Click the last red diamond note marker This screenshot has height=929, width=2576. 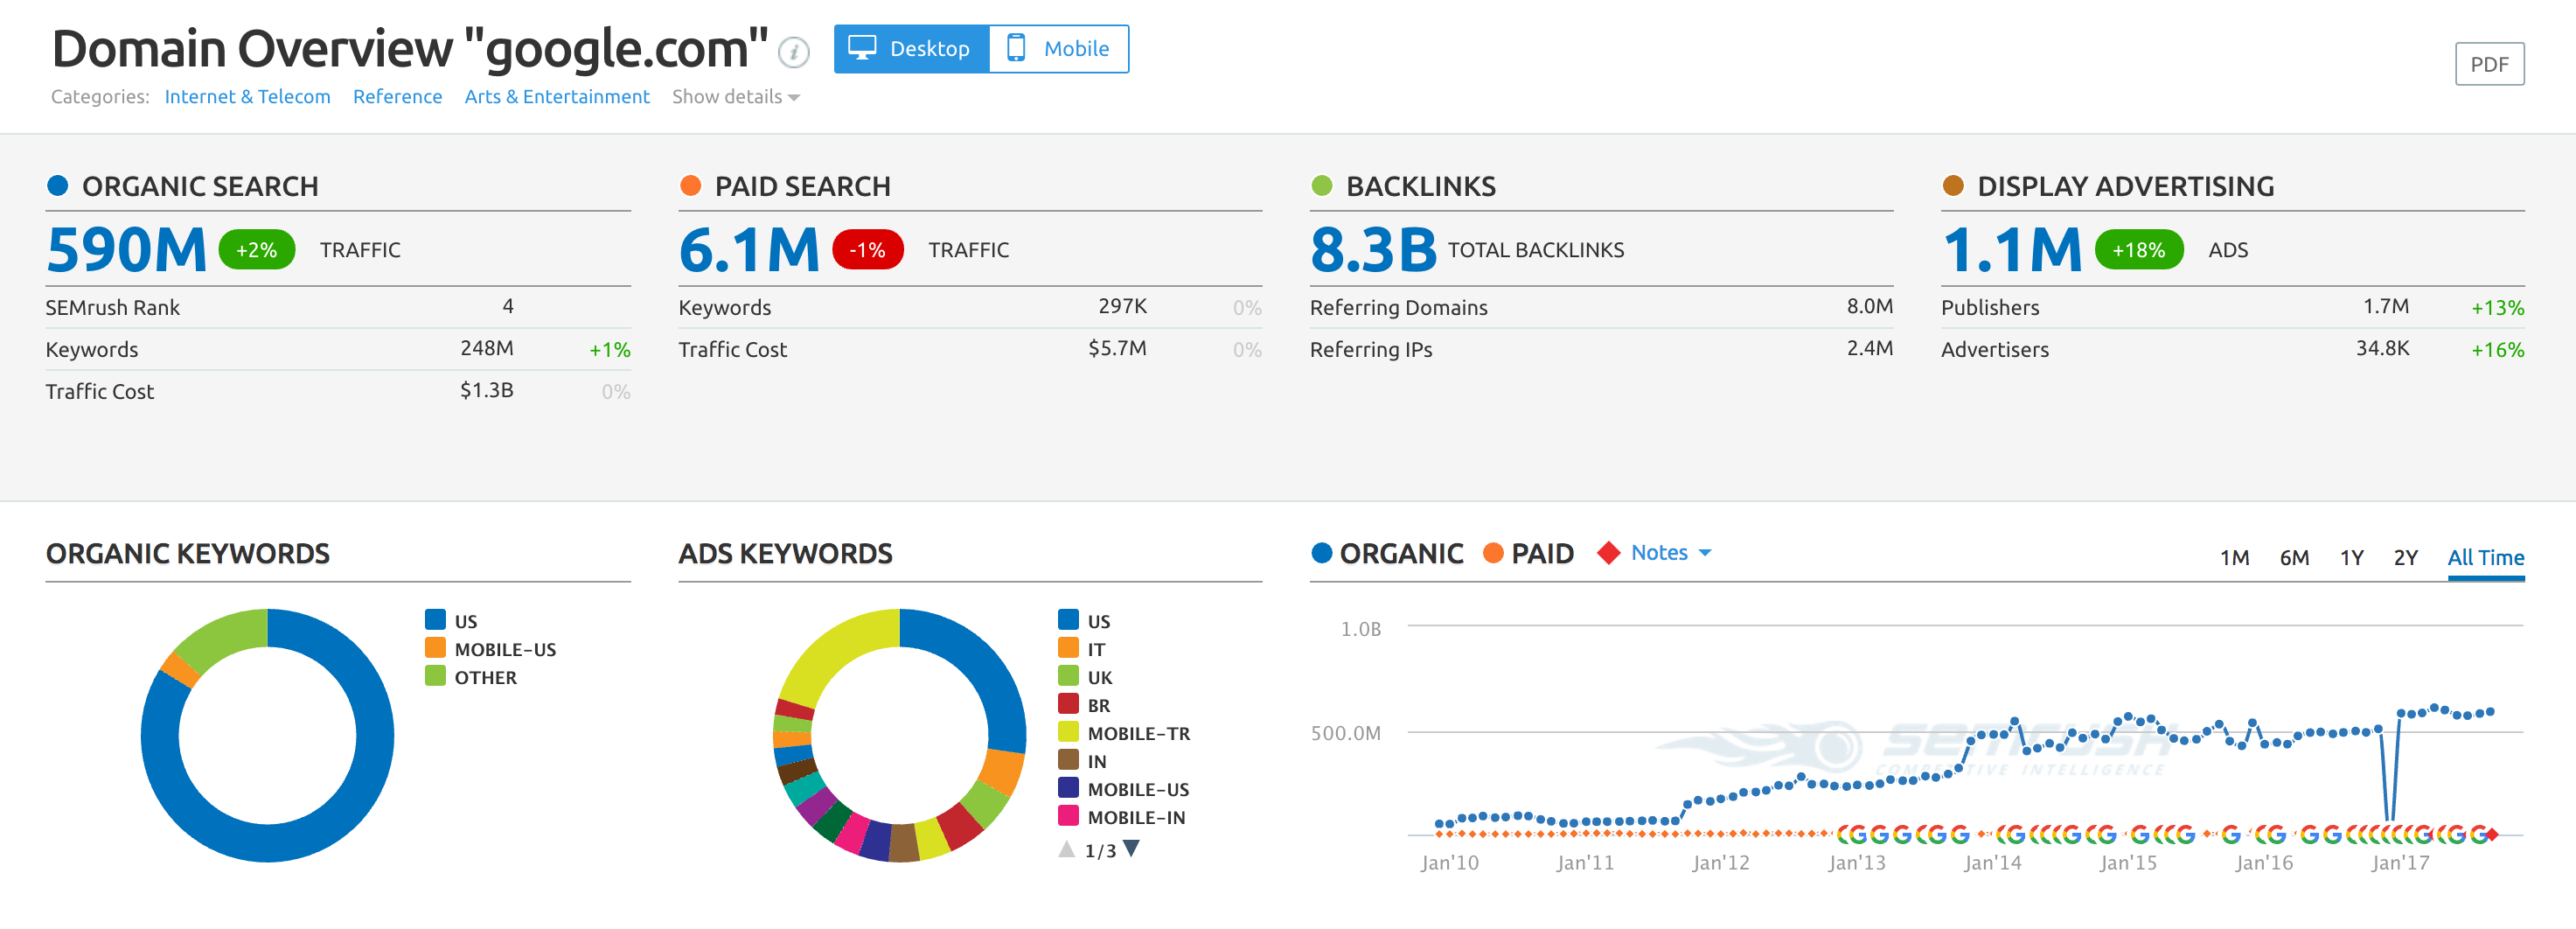2492,834
